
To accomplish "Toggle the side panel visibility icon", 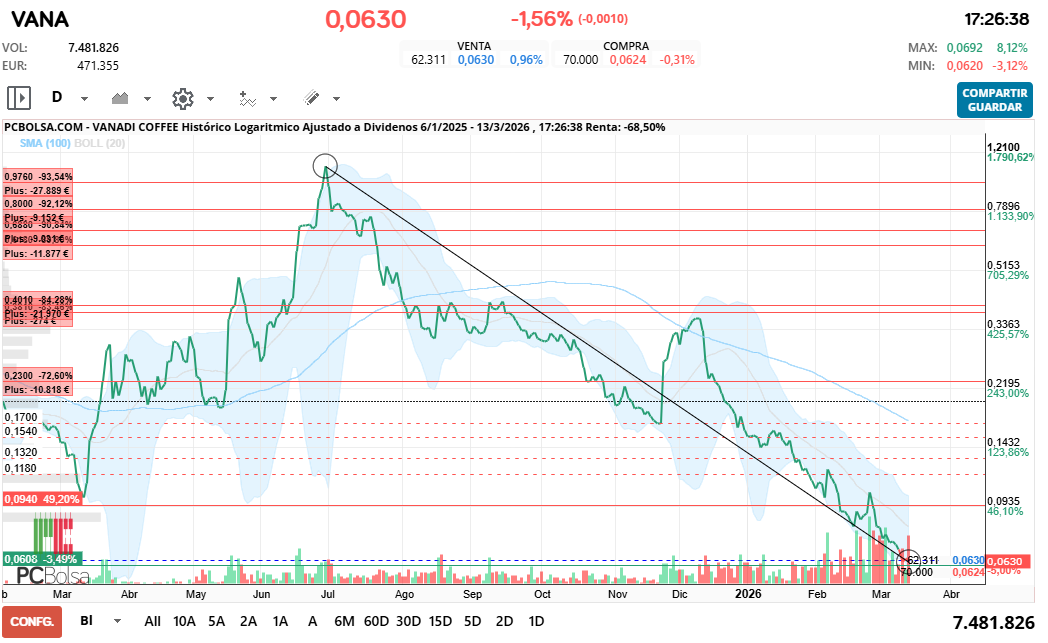I will point(19,98).
